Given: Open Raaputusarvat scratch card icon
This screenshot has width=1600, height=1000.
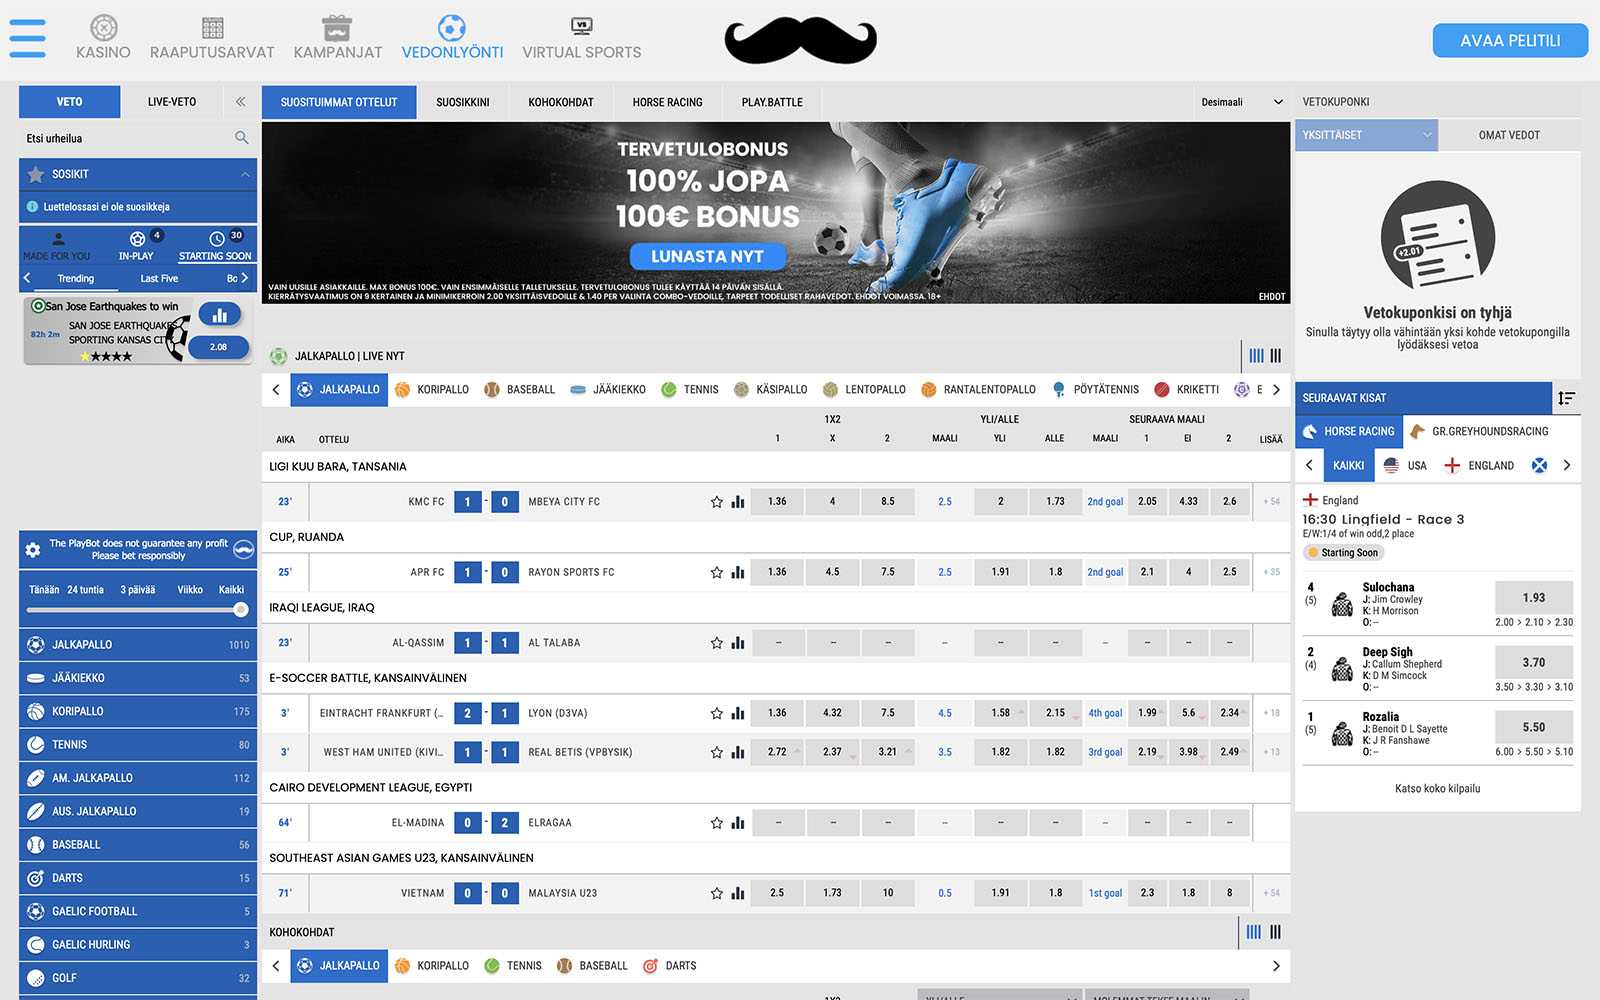Looking at the screenshot, I should [x=212, y=28].
